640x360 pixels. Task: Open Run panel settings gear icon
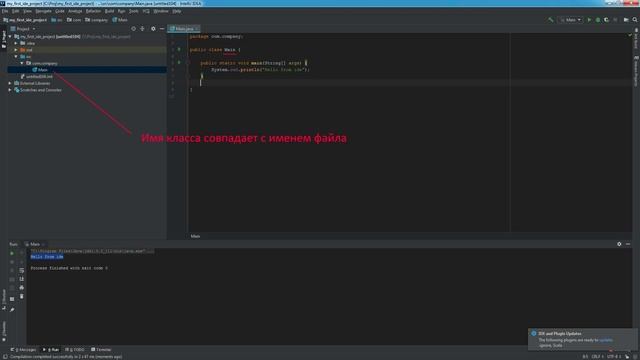619,244
